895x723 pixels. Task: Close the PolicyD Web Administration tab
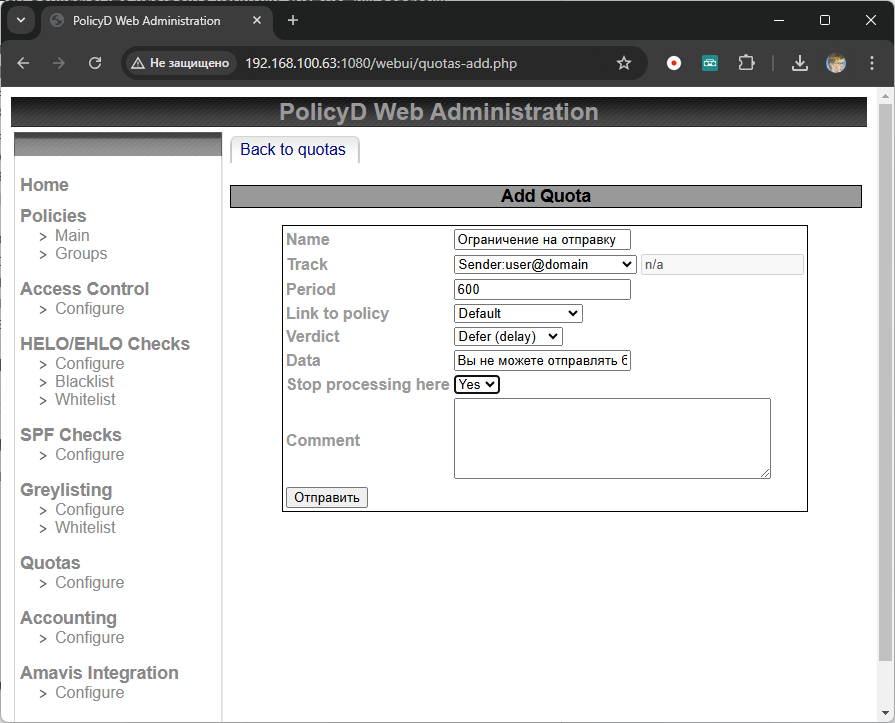point(257,21)
